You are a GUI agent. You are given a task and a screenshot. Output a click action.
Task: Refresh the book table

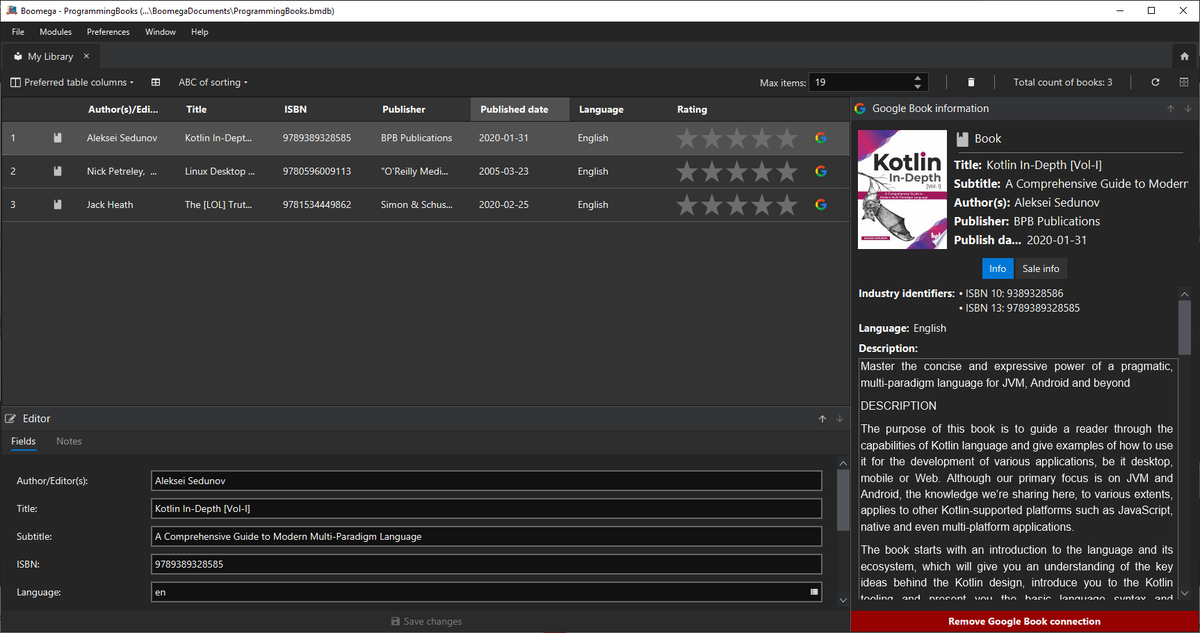[1155, 82]
